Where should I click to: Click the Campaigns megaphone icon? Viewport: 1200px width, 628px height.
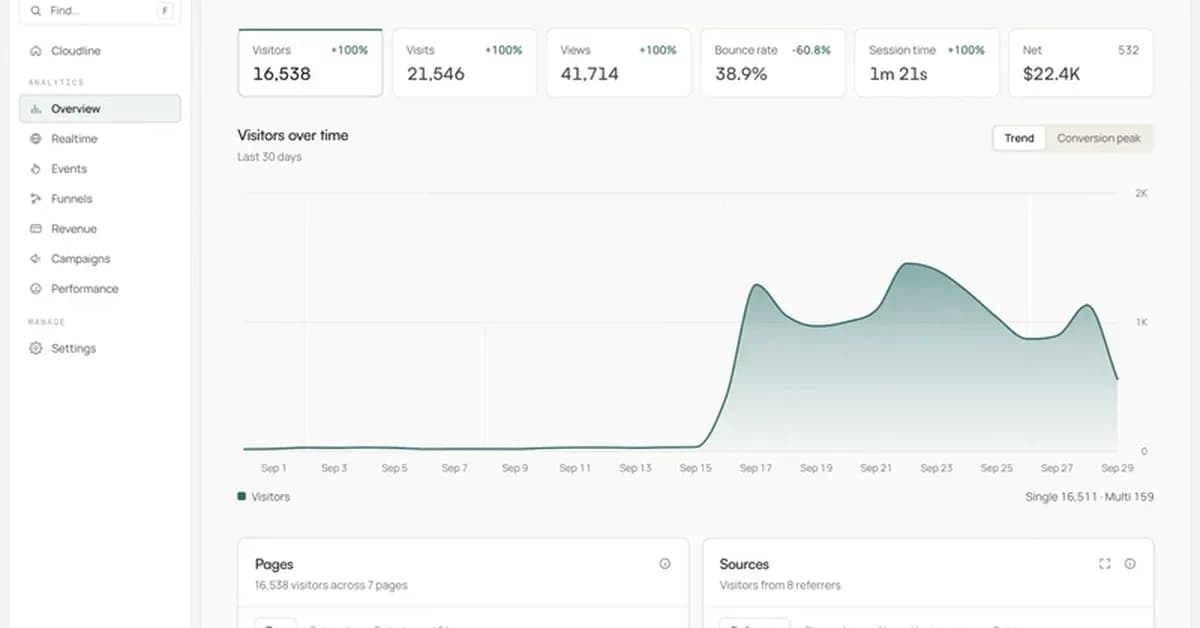click(x=36, y=259)
